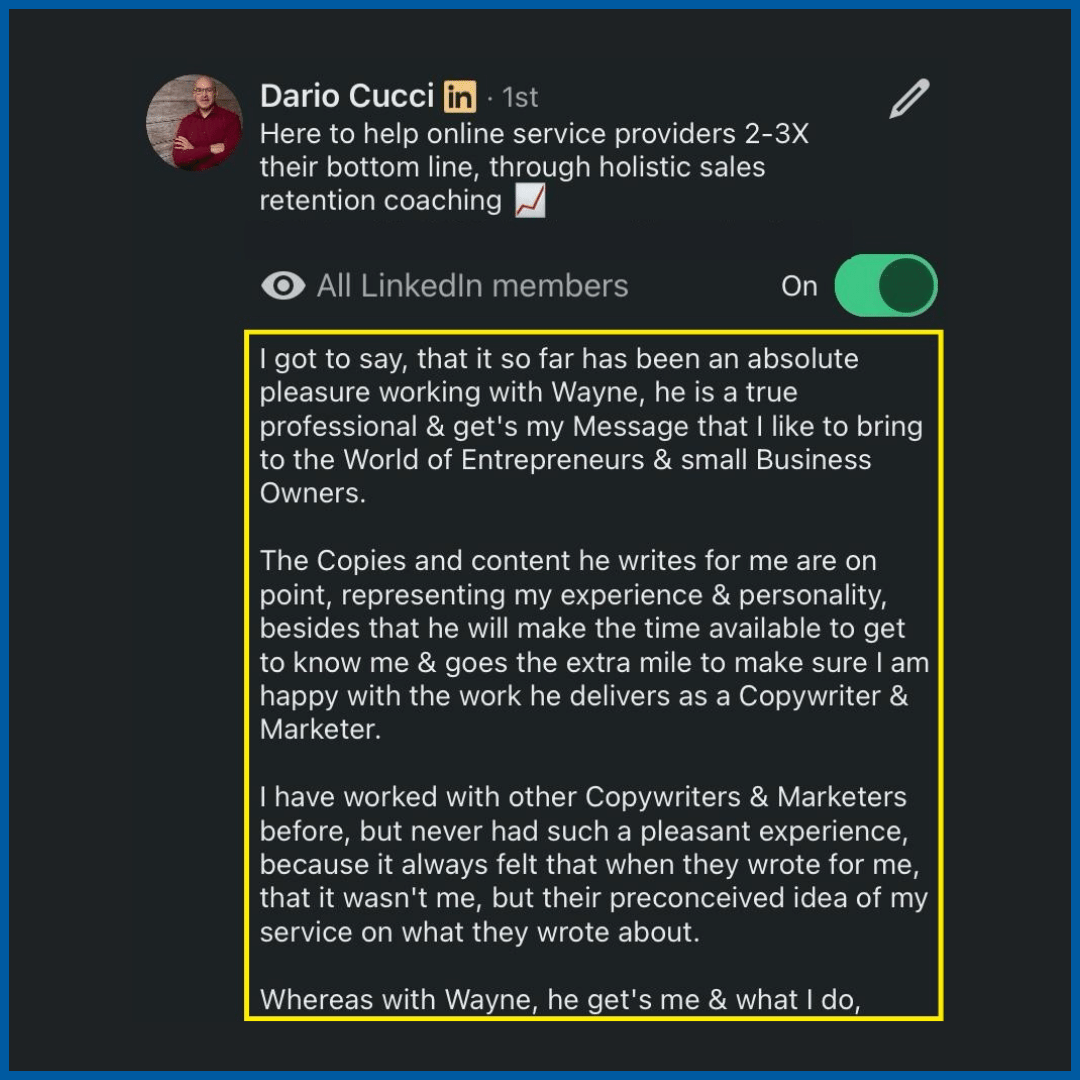This screenshot has height=1080, width=1080.
Task: Click Dario Cucci's profile photo
Action: [x=194, y=123]
